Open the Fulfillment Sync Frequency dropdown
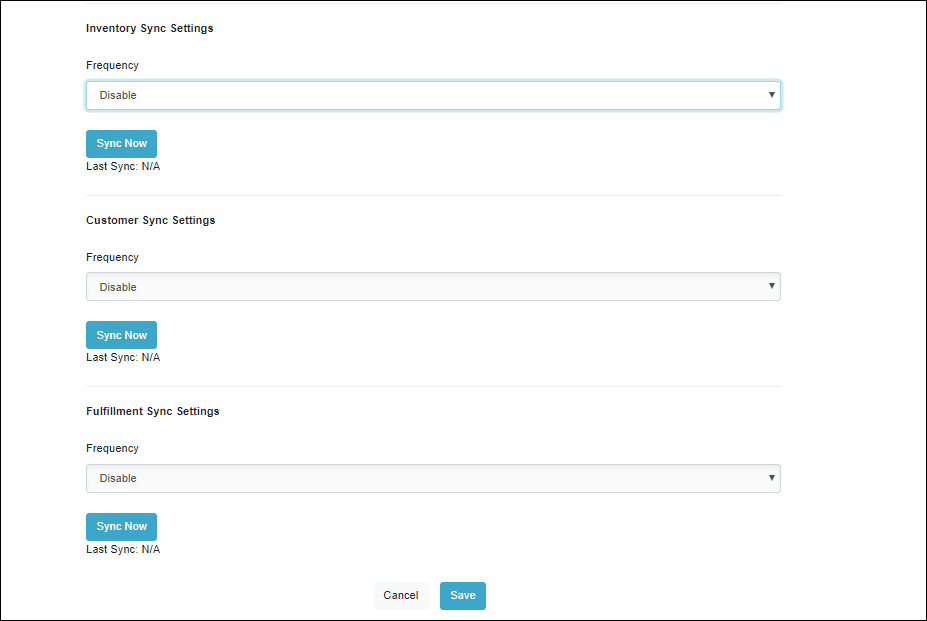 click(x=433, y=478)
